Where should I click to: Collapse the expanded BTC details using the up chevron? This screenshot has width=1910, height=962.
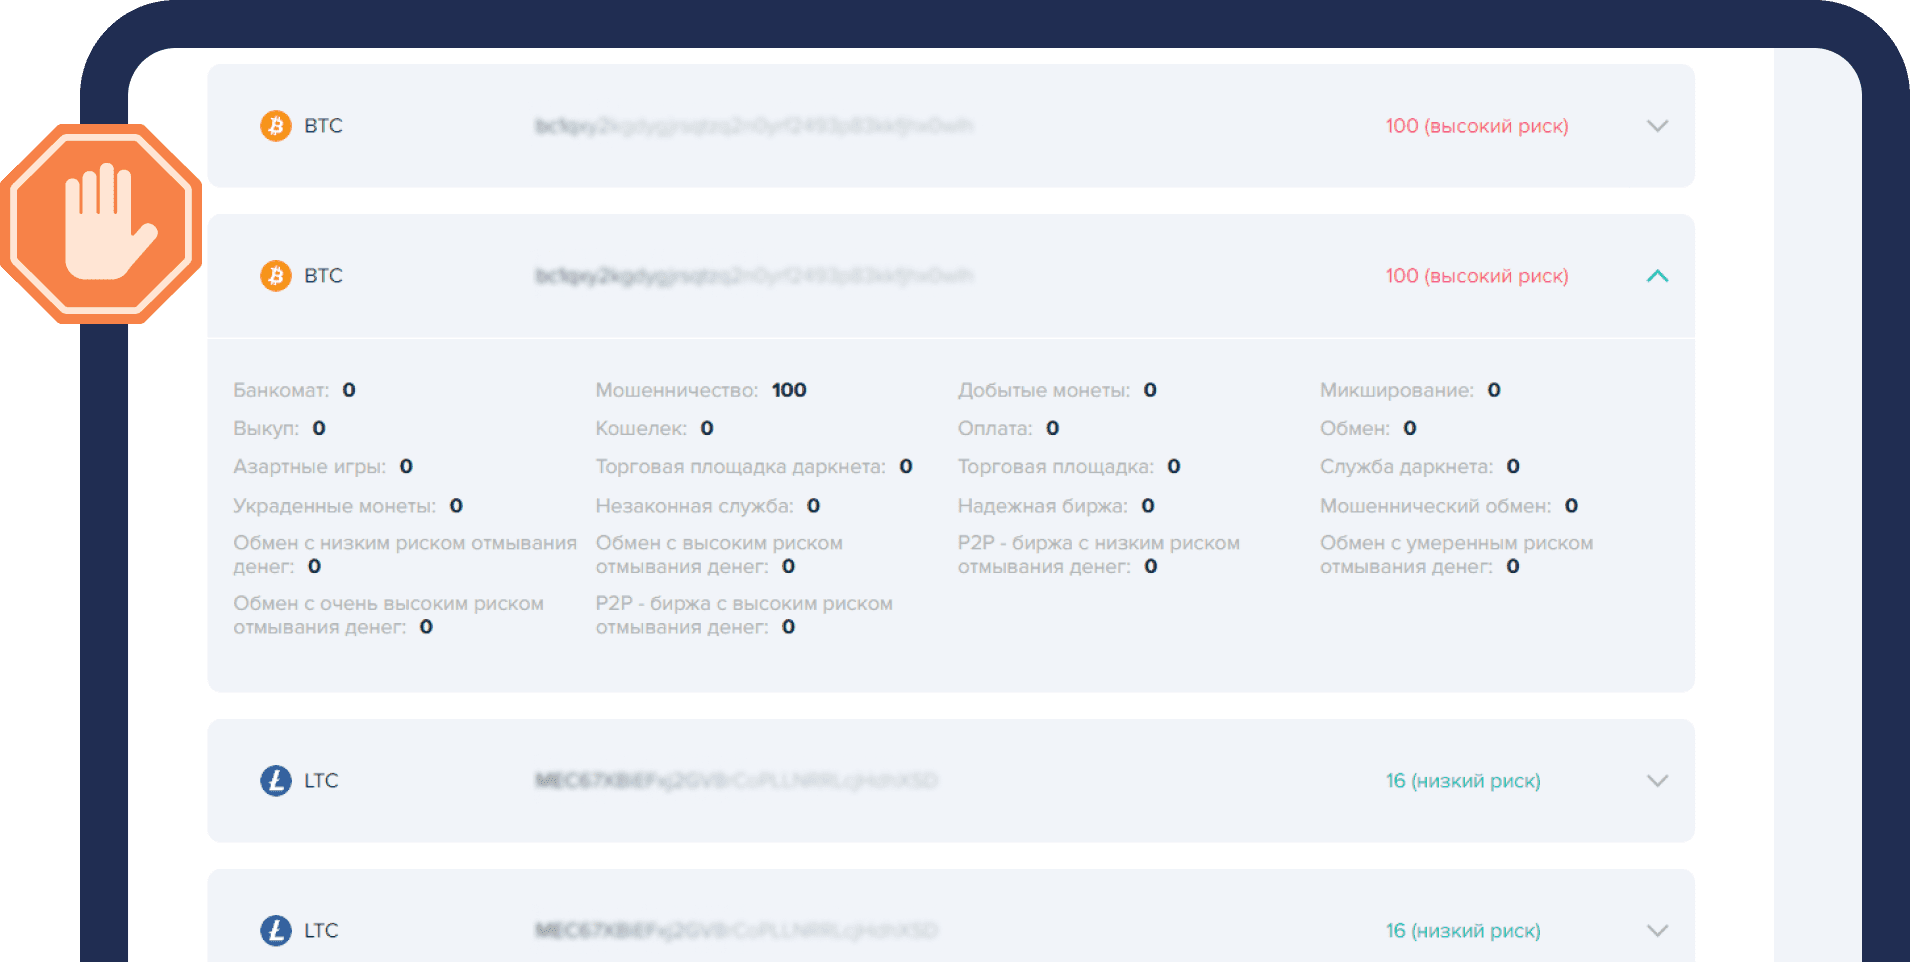click(1657, 276)
